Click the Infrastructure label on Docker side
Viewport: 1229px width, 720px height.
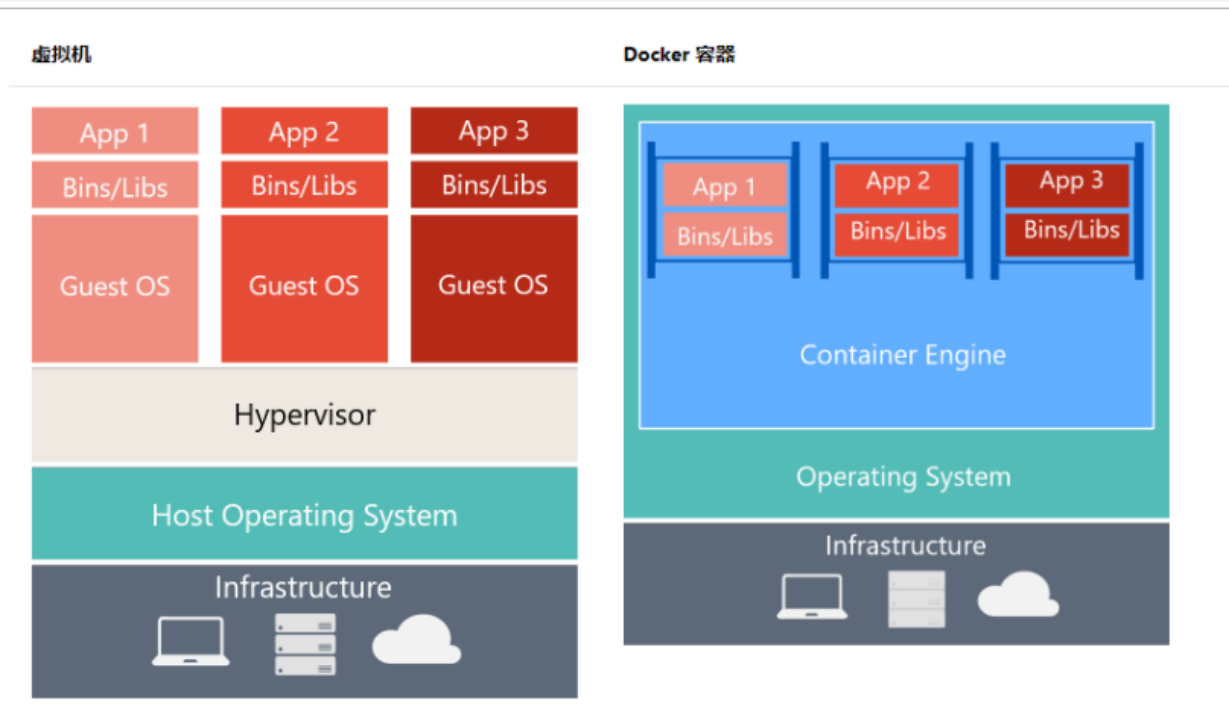903,546
